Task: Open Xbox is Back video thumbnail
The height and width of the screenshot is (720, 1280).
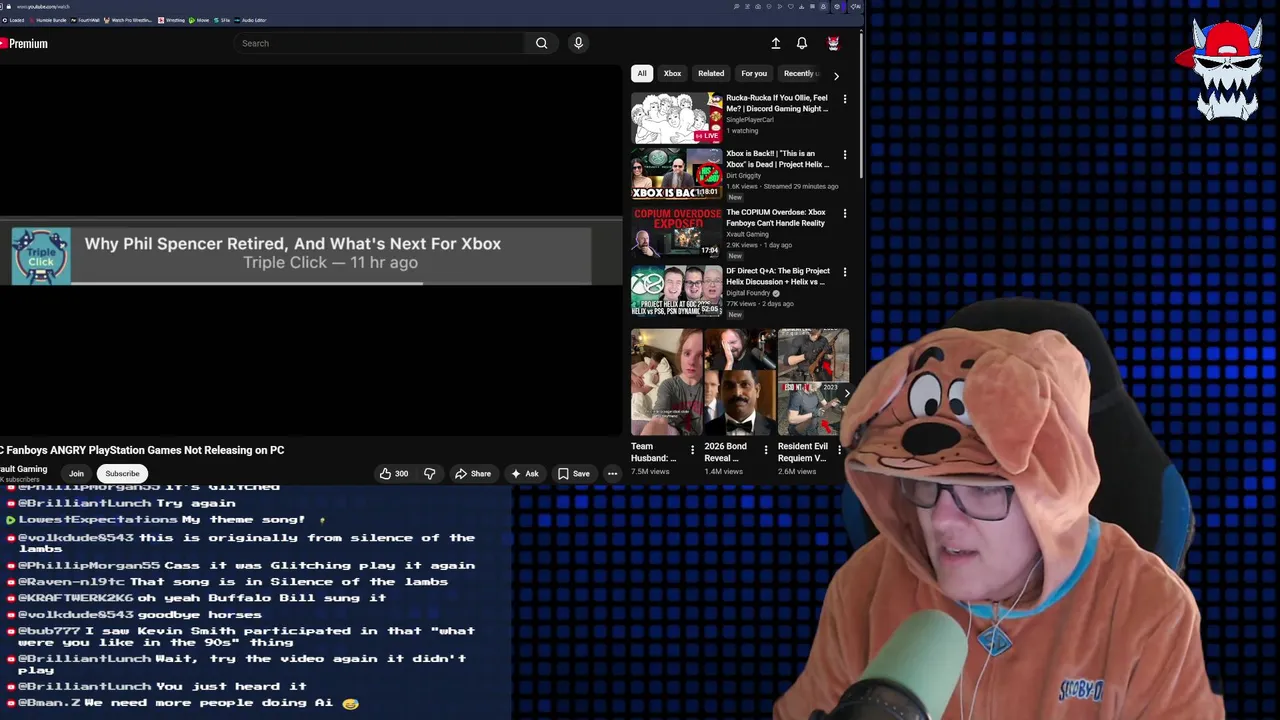Action: click(676, 174)
